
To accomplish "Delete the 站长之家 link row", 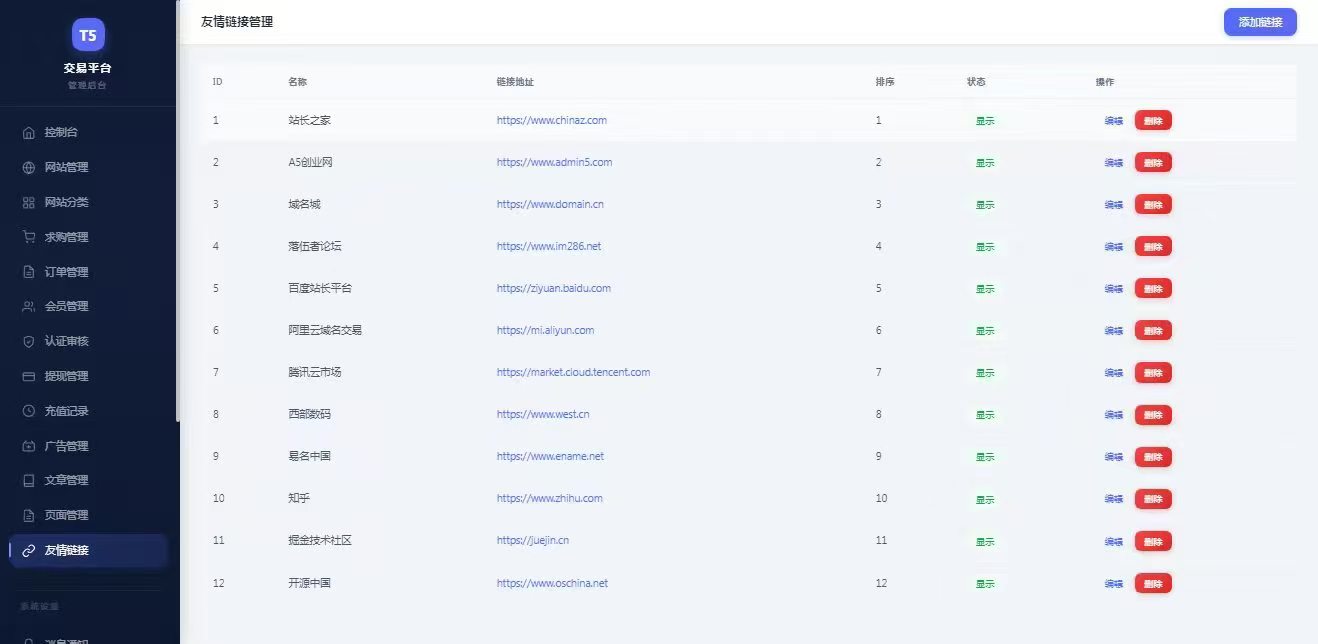I will tap(1153, 120).
